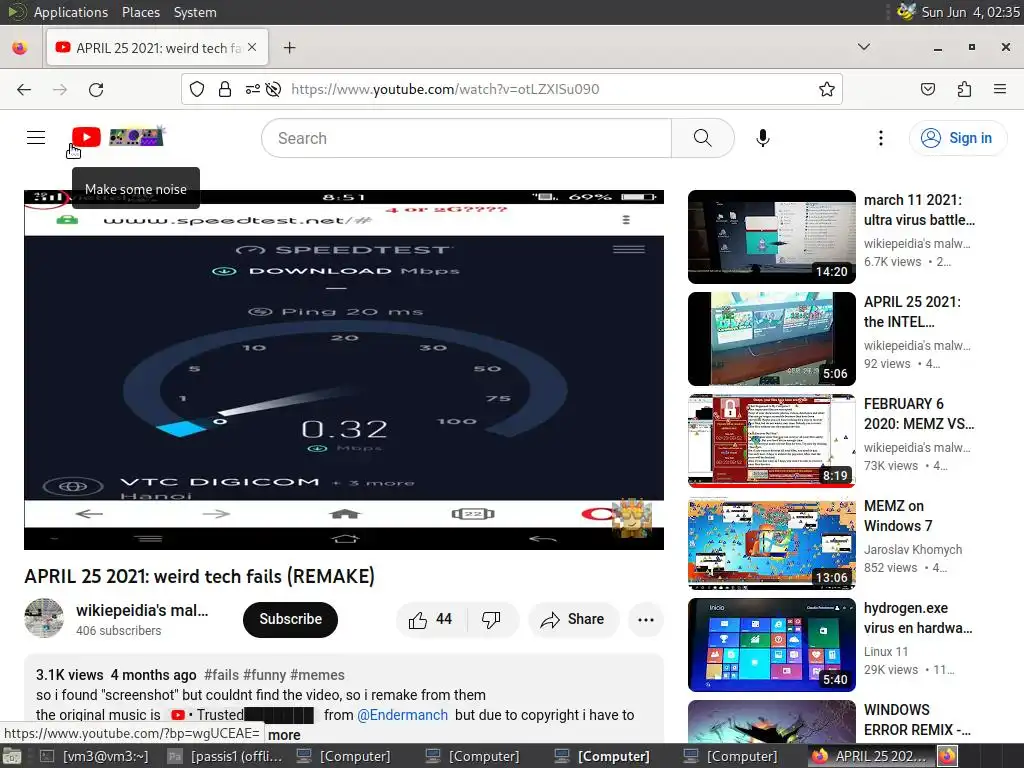Click the autoplay blocked icon in address bar

[x=274, y=89]
